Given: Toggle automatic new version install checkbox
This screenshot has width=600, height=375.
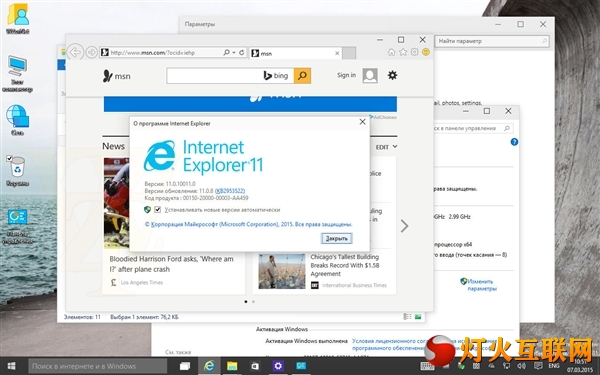Looking at the screenshot, I should (157, 210).
